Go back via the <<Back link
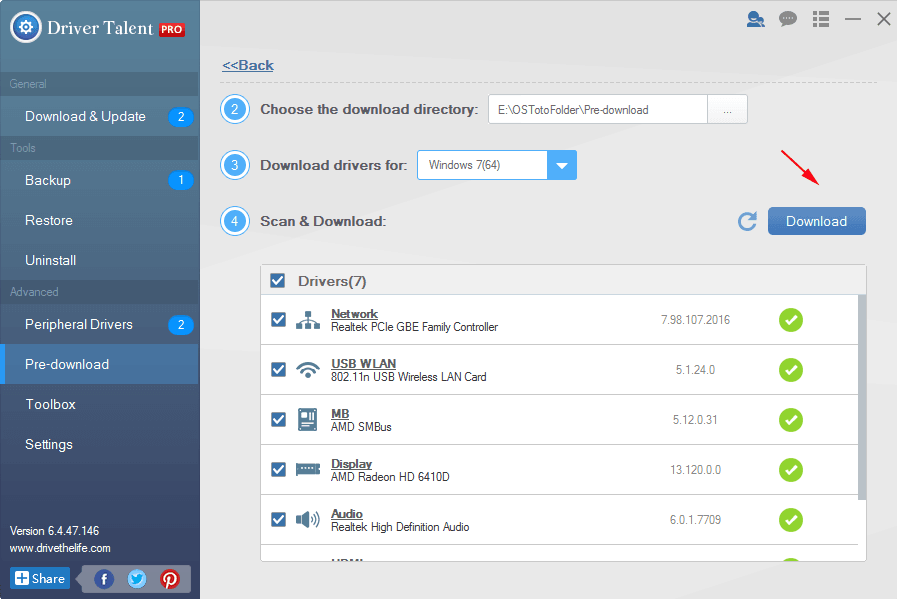This screenshot has height=599, width=897. click(x=248, y=65)
